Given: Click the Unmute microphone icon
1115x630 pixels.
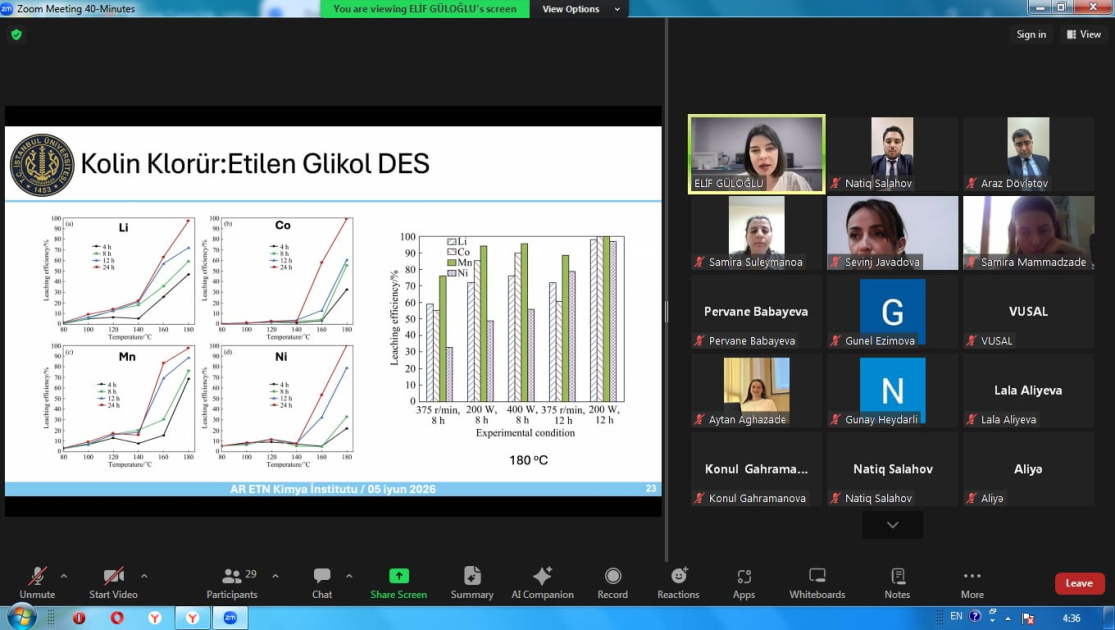Looking at the screenshot, I should [37, 576].
